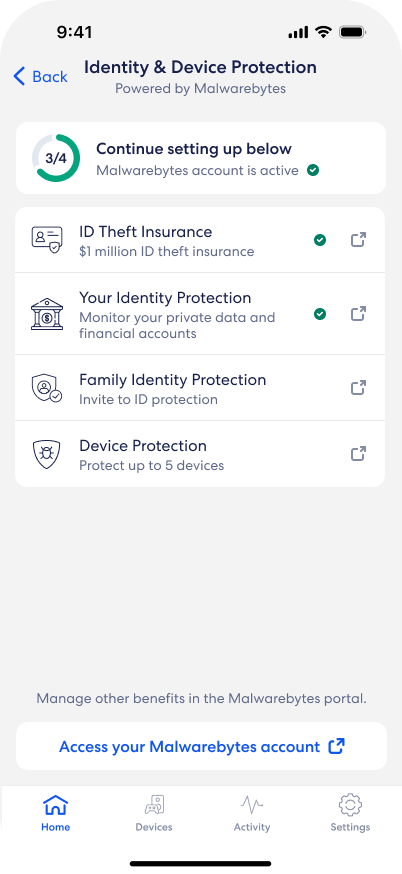The height and width of the screenshot is (874, 402).
Task: Click the bug shield Device Protection icon
Action: click(47, 454)
